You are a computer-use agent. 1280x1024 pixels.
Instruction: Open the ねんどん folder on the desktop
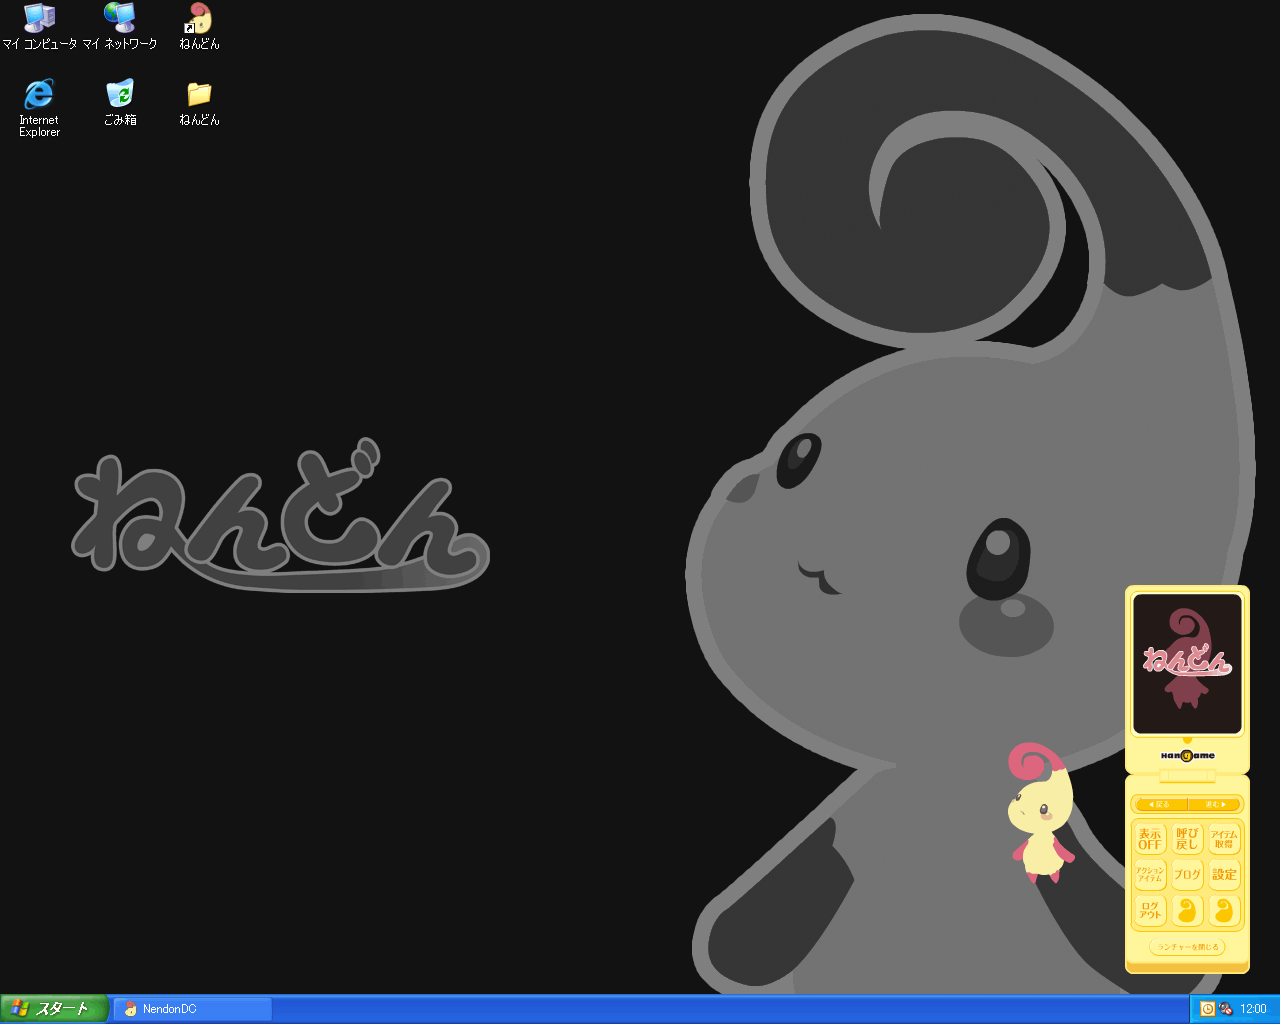[x=199, y=95]
